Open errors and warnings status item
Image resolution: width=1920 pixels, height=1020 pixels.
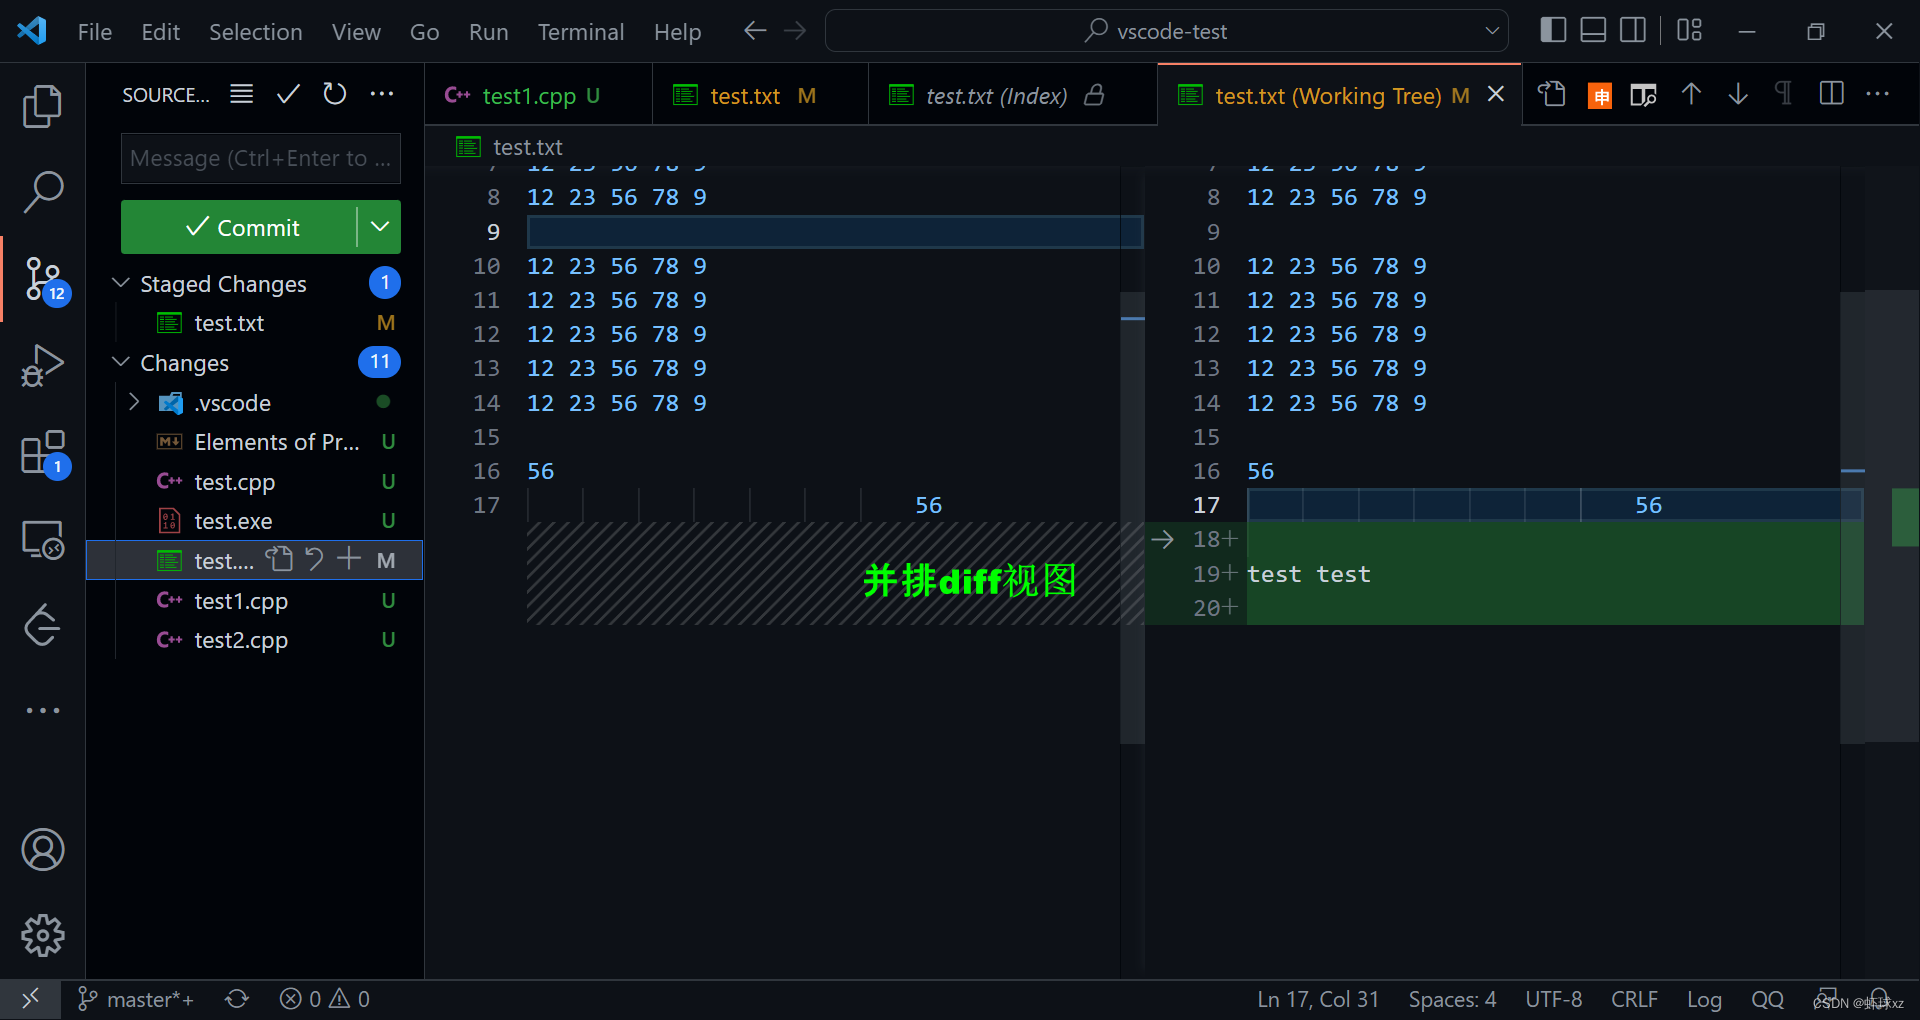[325, 999]
